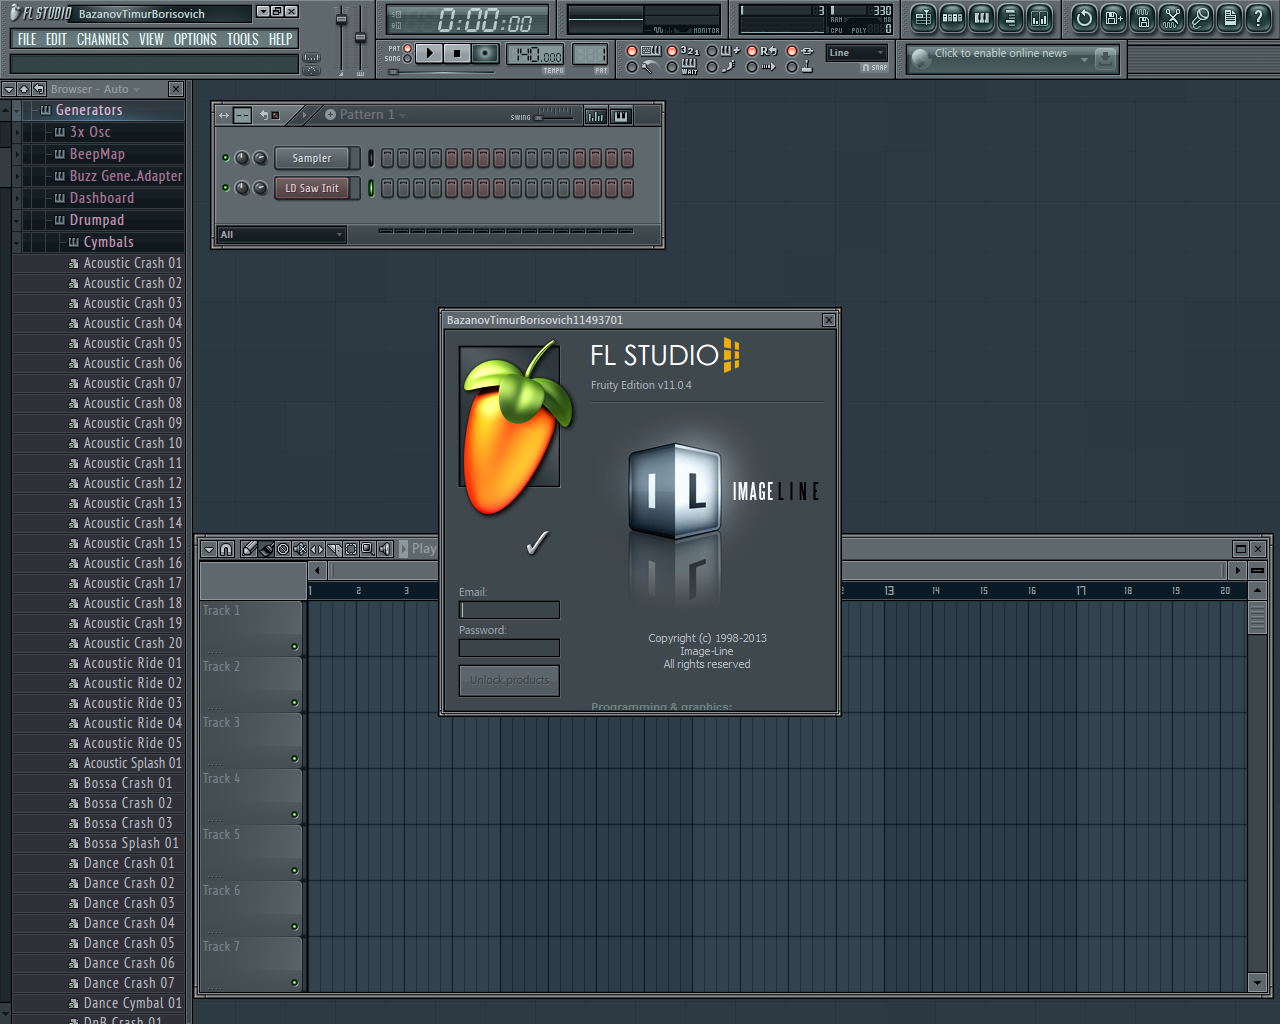Switch to pattern mode radio button

point(407,48)
